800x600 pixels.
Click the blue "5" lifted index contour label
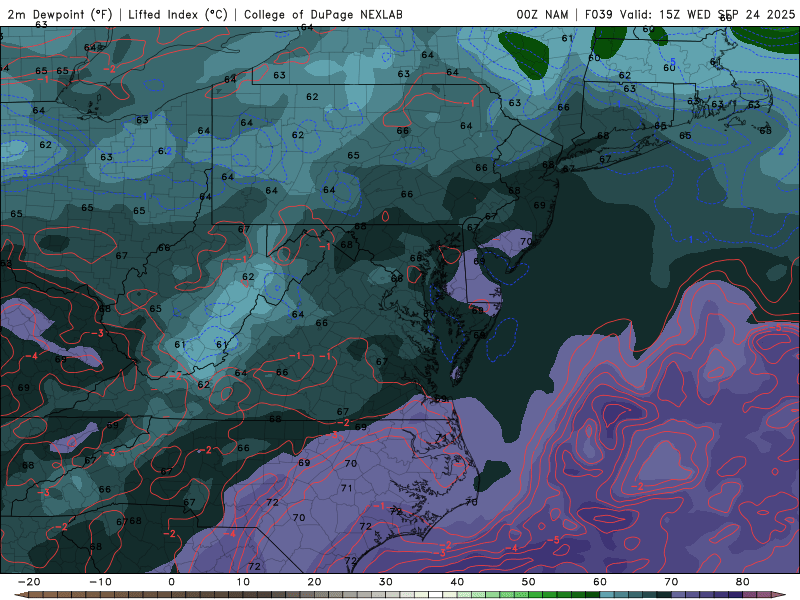(672, 62)
